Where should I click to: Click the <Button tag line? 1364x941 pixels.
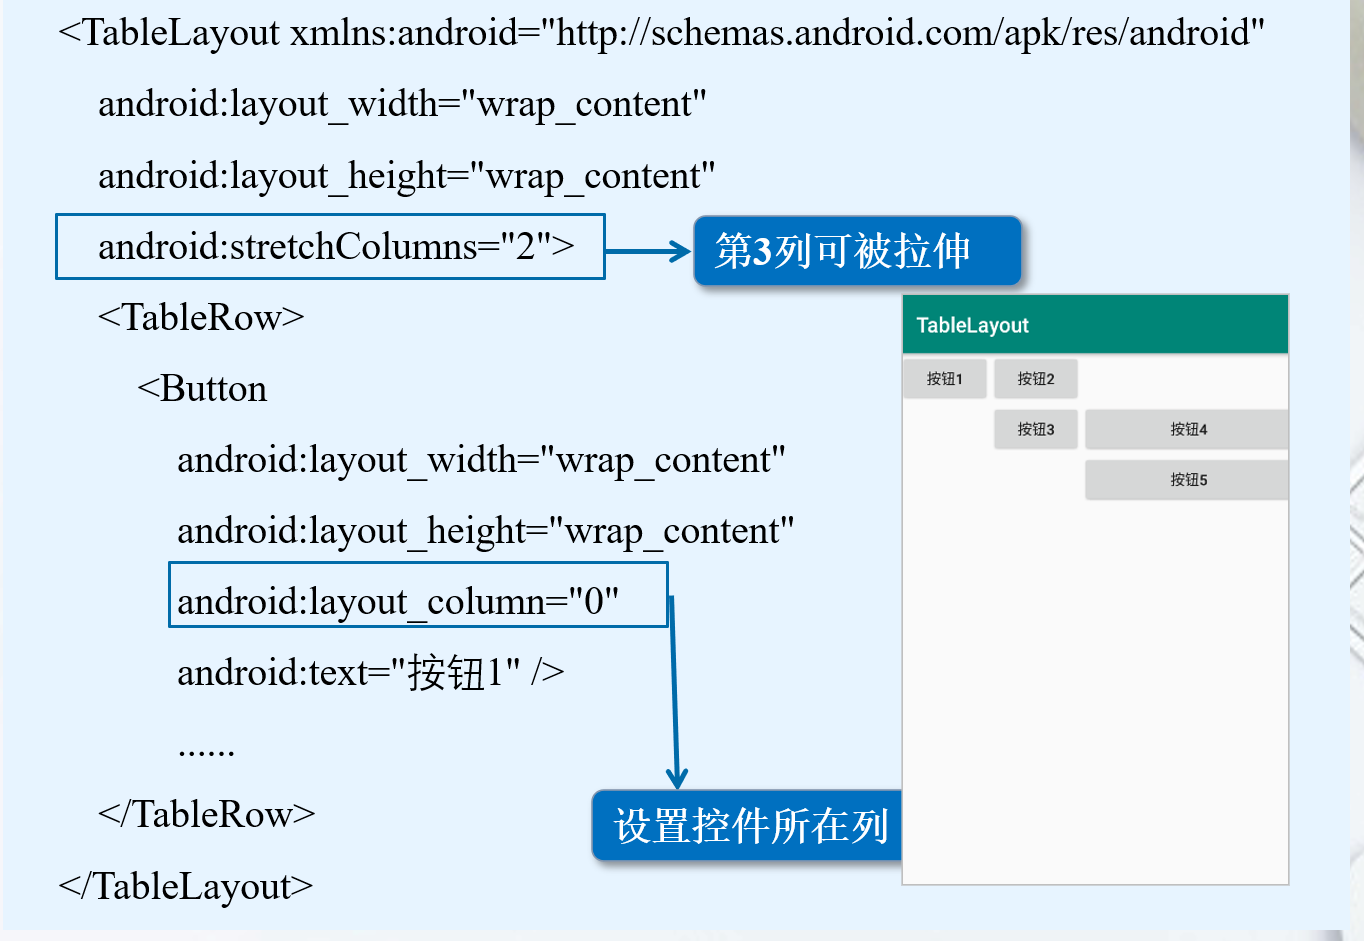[x=202, y=389]
